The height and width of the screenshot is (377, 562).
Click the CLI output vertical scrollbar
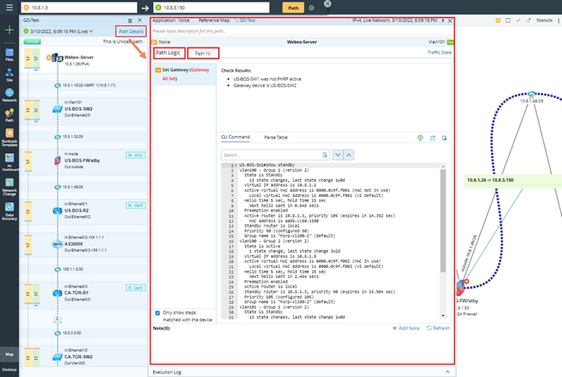pos(443,220)
